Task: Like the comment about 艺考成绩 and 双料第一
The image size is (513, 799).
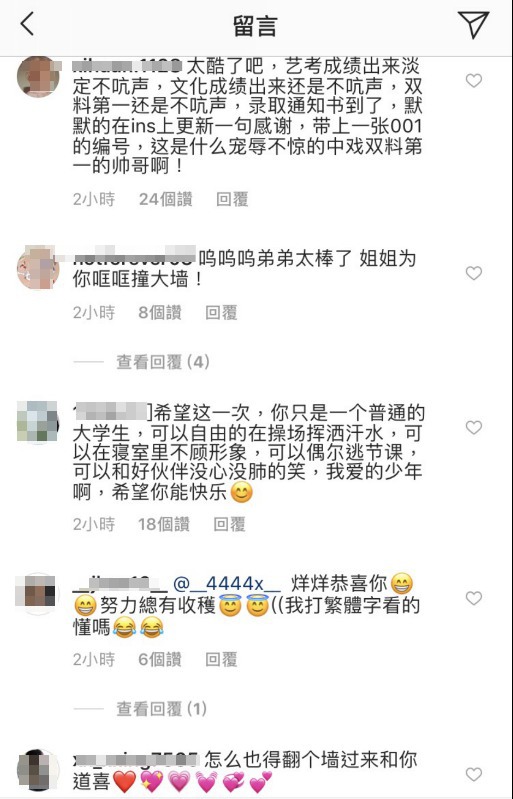Action: (x=474, y=81)
